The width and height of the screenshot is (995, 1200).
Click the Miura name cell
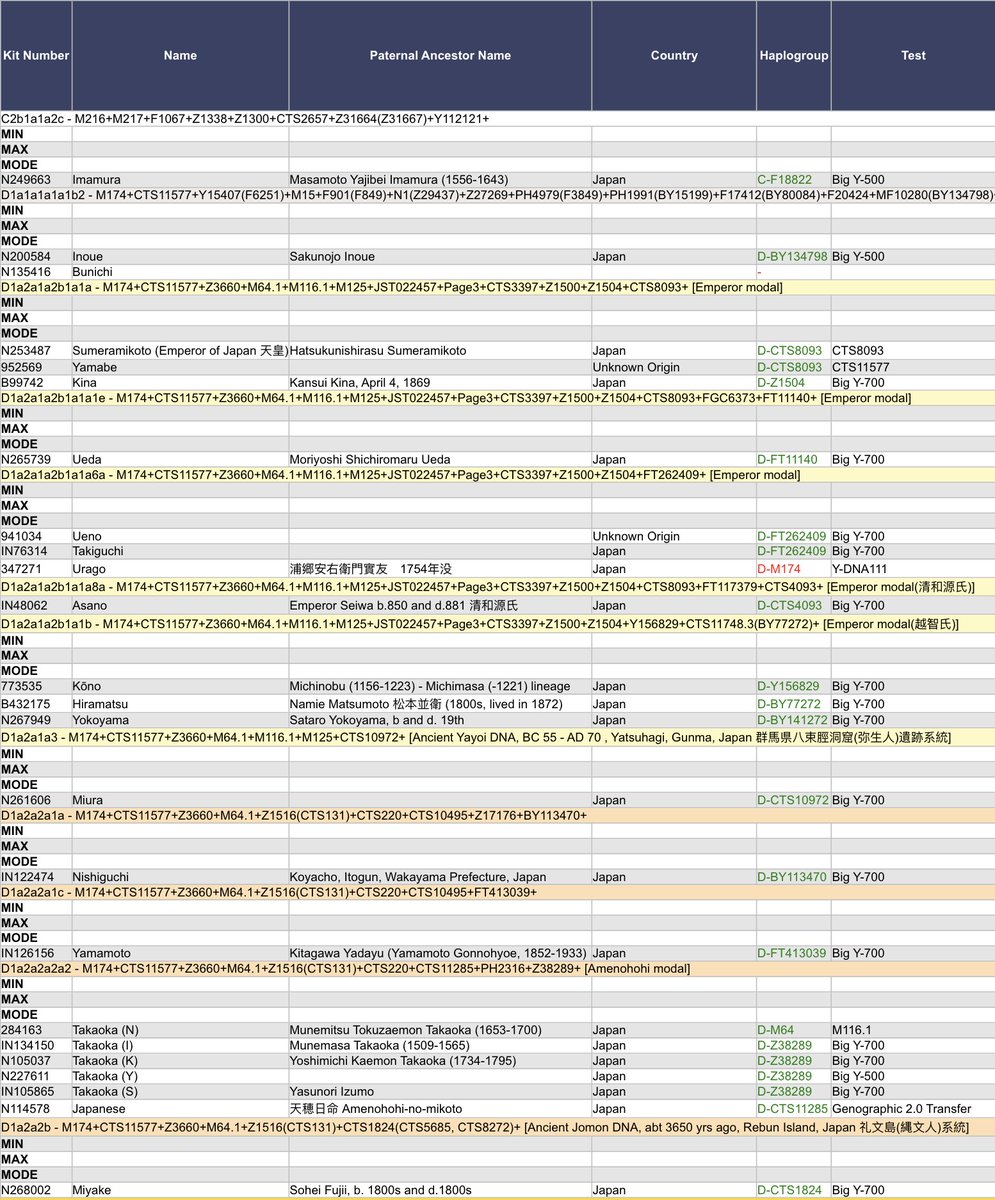tap(180, 801)
